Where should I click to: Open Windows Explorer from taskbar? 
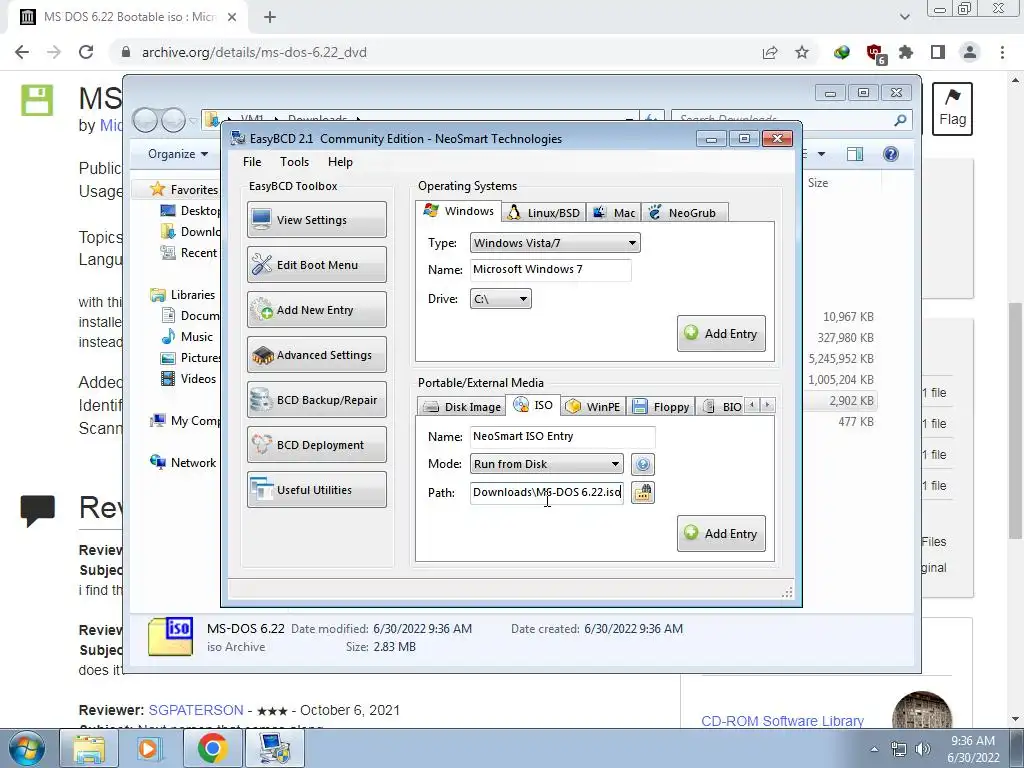point(89,748)
